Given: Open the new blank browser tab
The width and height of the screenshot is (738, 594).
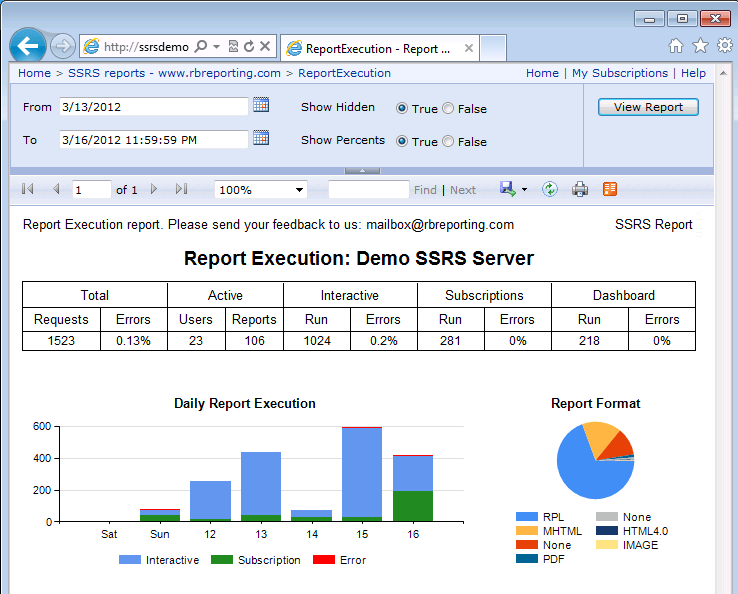Looking at the screenshot, I should tap(493, 48).
